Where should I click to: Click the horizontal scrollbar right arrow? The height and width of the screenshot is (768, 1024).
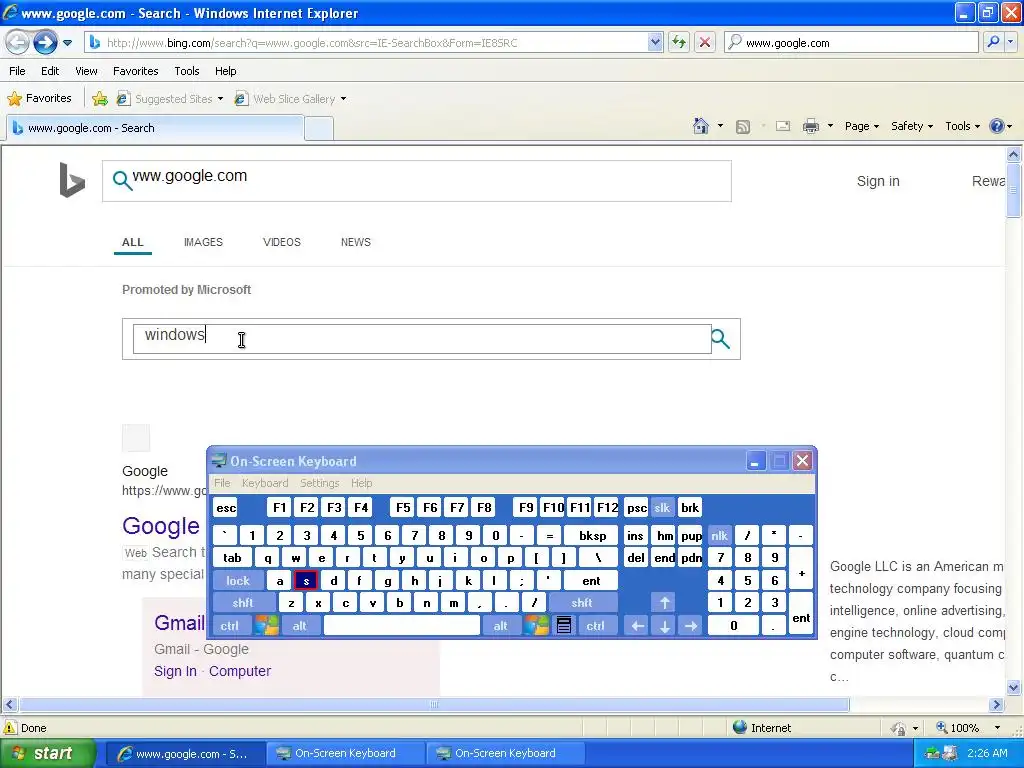[997, 705]
